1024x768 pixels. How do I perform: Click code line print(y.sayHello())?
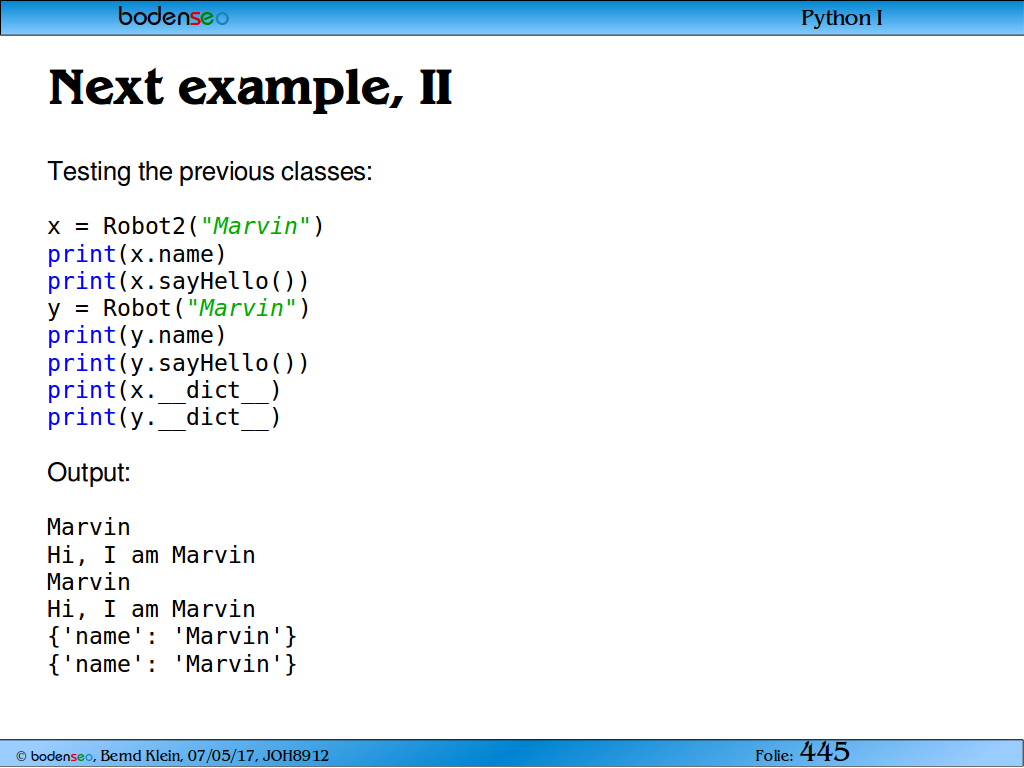click(178, 363)
